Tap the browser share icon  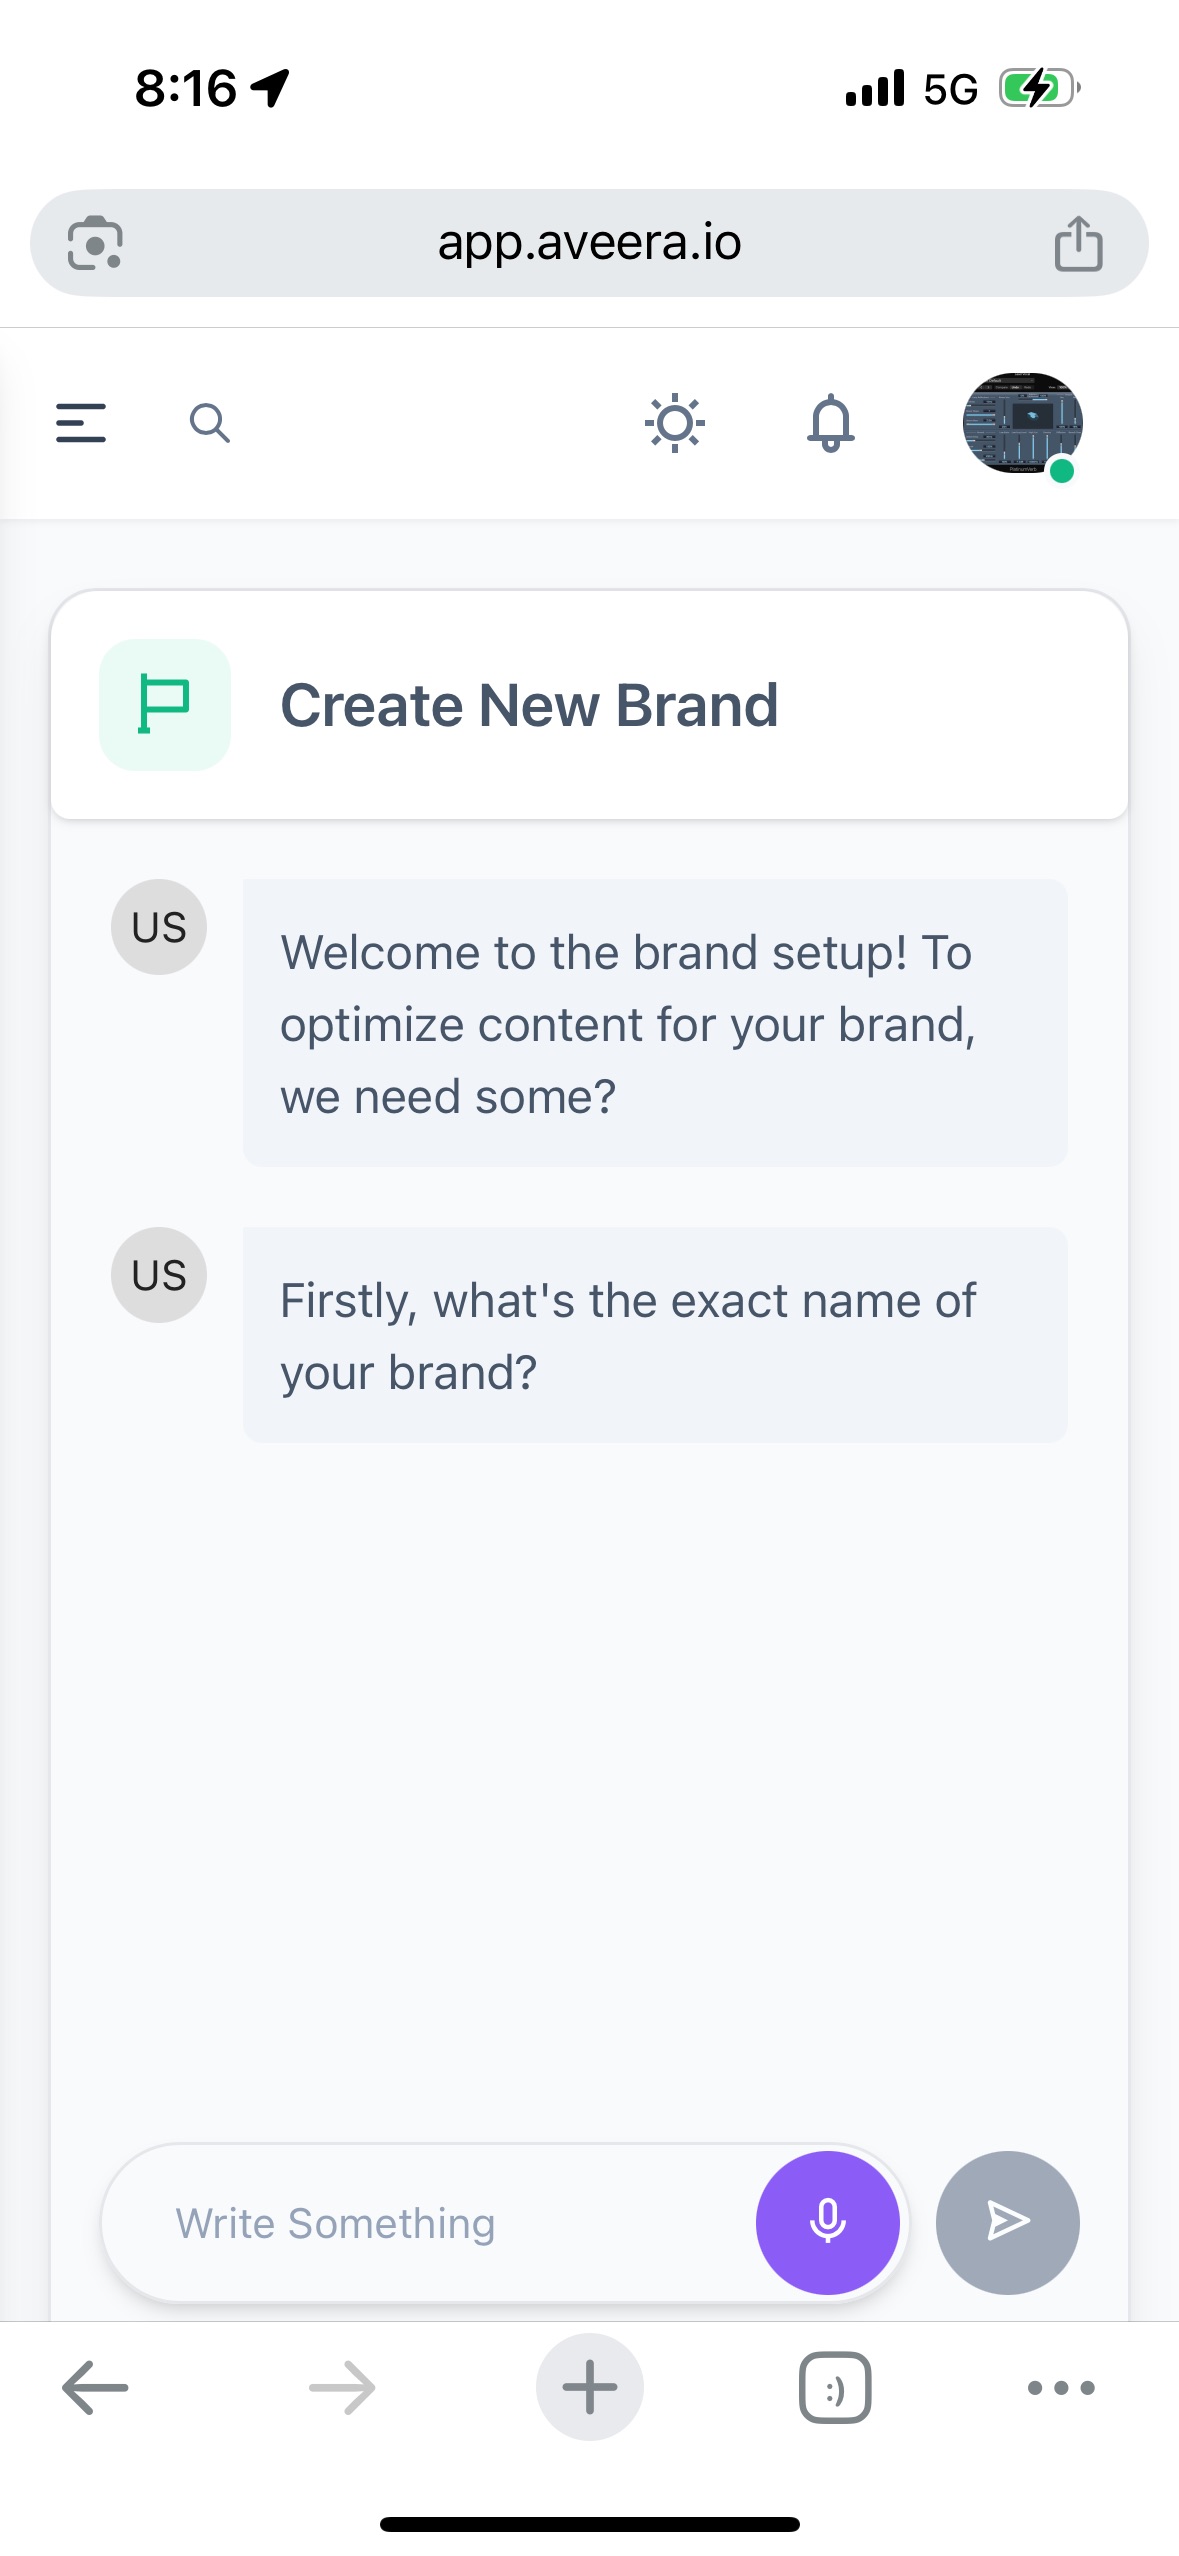[x=1078, y=244]
